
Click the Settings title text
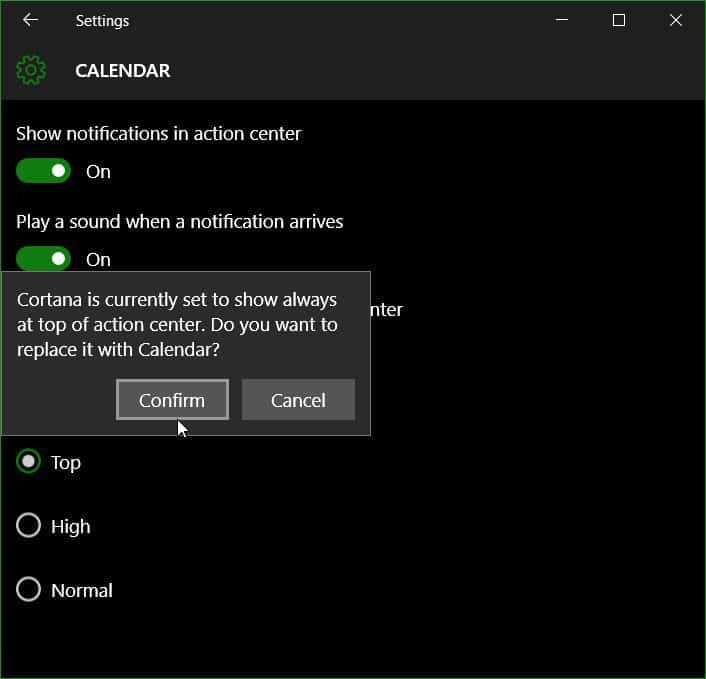click(102, 21)
